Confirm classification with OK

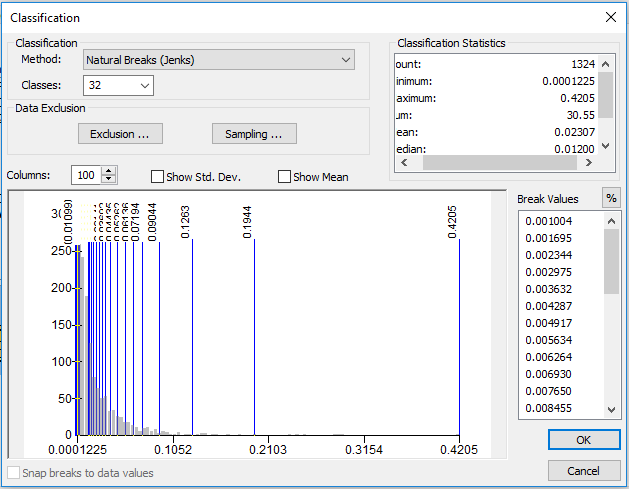point(584,440)
